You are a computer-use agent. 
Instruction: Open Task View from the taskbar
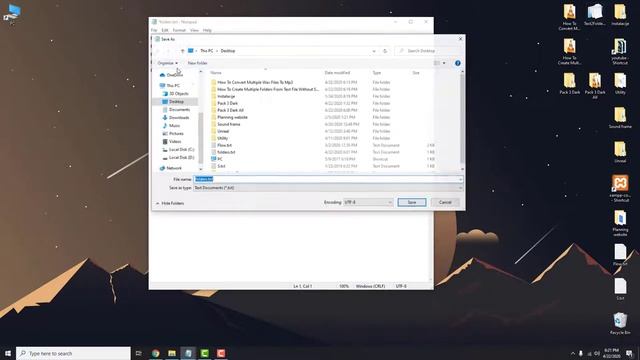(x=139, y=353)
